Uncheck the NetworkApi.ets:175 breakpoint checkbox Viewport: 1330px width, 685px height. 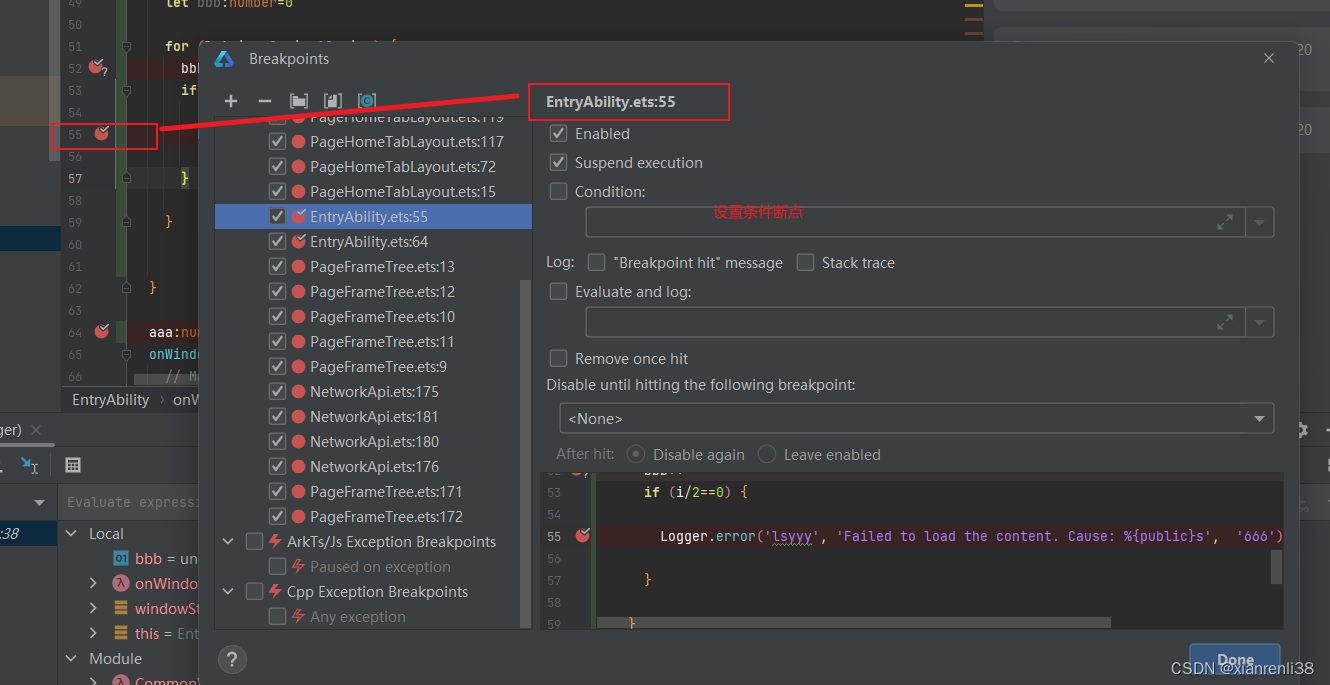pos(278,391)
